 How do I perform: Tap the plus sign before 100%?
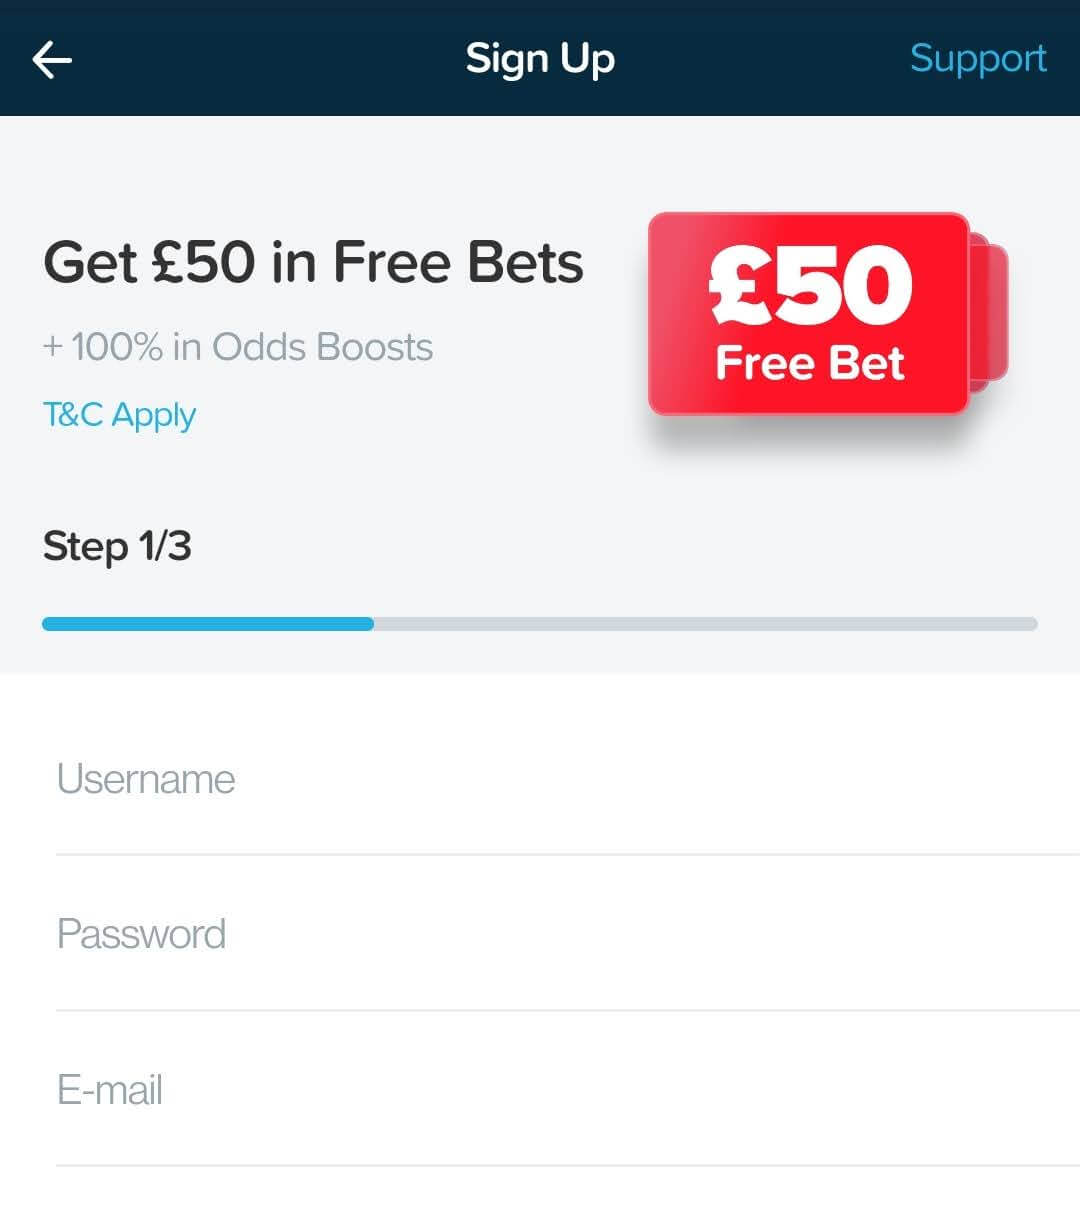pyautogui.click(x=53, y=347)
